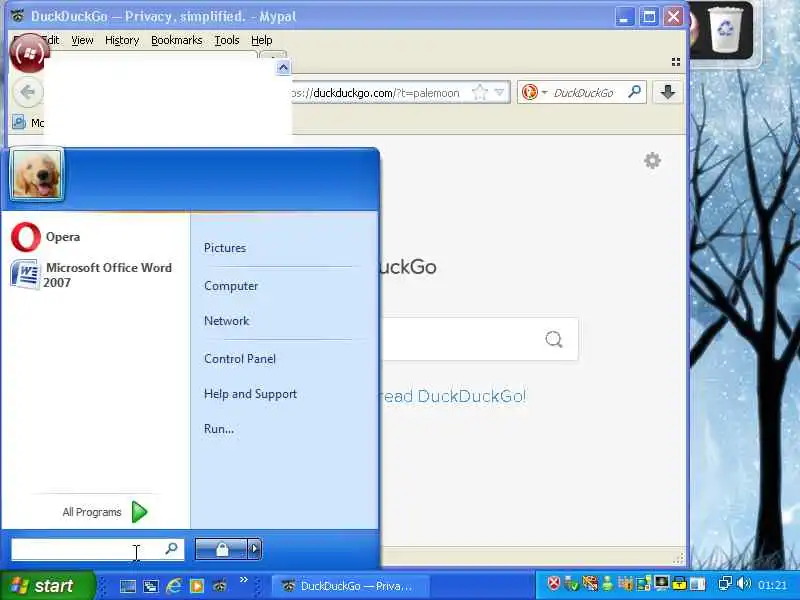Click the tab groups grid icon
Viewport: 800px width, 600px height.
[676, 62]
